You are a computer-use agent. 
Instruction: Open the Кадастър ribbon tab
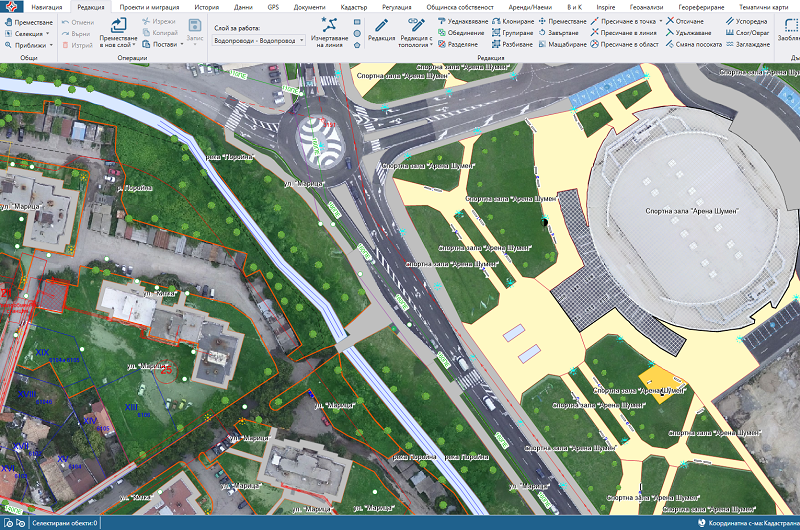coord(354,6)
